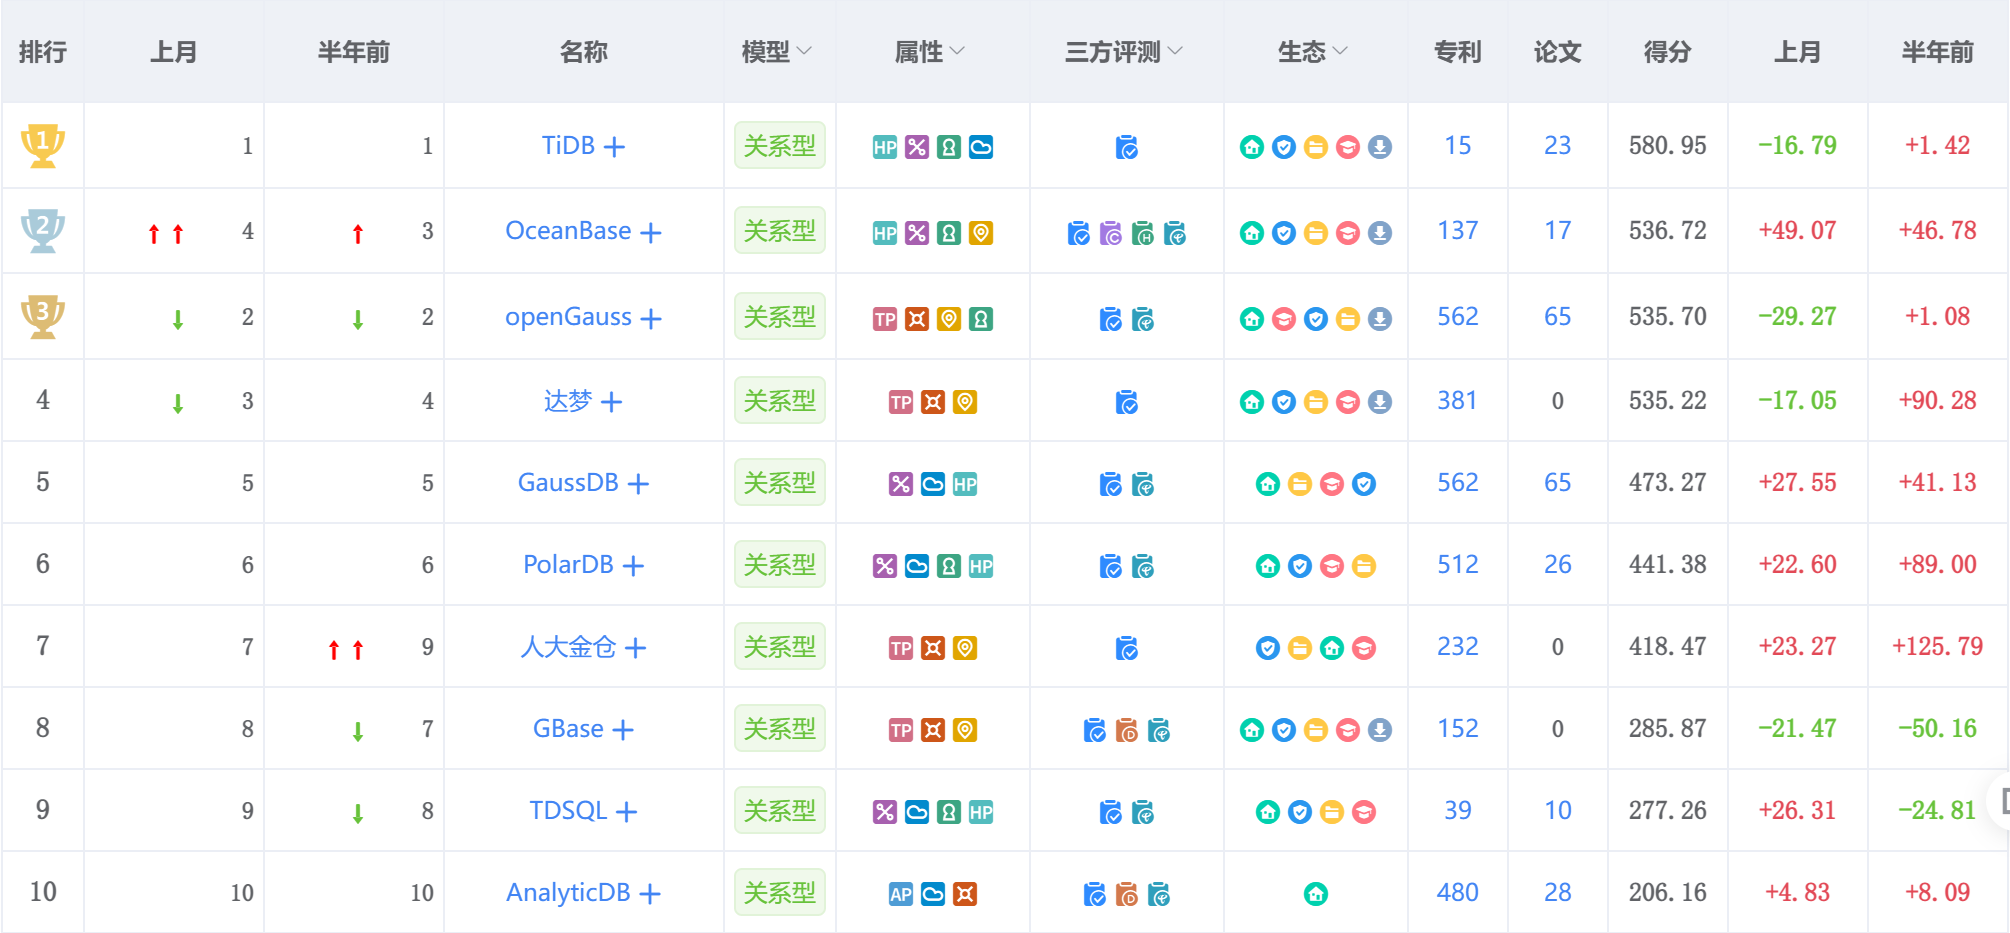
Task: Click the 得分 column header
Action: pos(1668,52)
